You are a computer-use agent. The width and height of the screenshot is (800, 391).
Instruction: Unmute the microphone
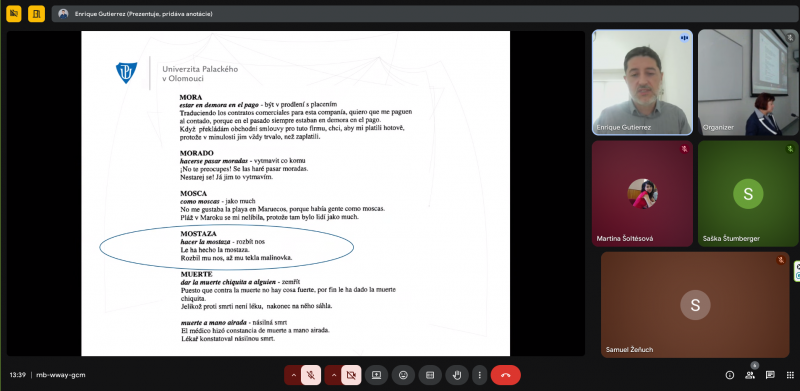311,375
